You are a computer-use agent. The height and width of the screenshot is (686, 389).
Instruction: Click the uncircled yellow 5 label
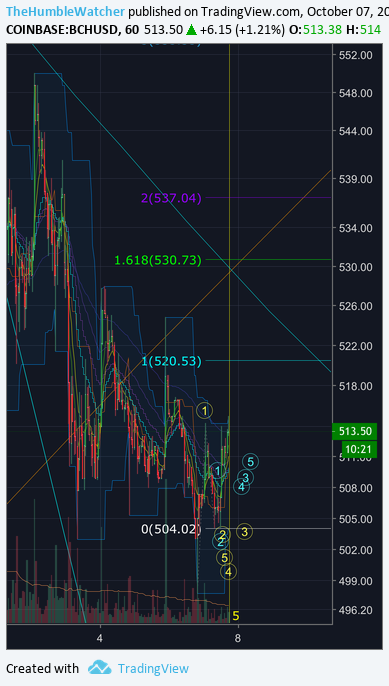[236, 616]
